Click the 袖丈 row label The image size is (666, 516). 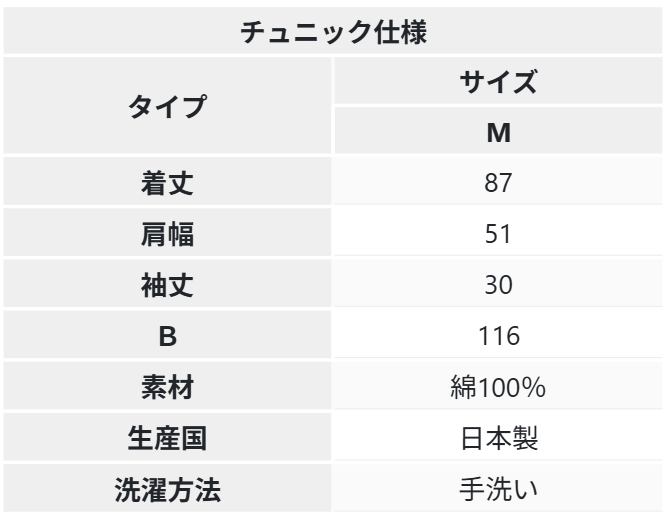pyautogui.click(x=168, y=286)
